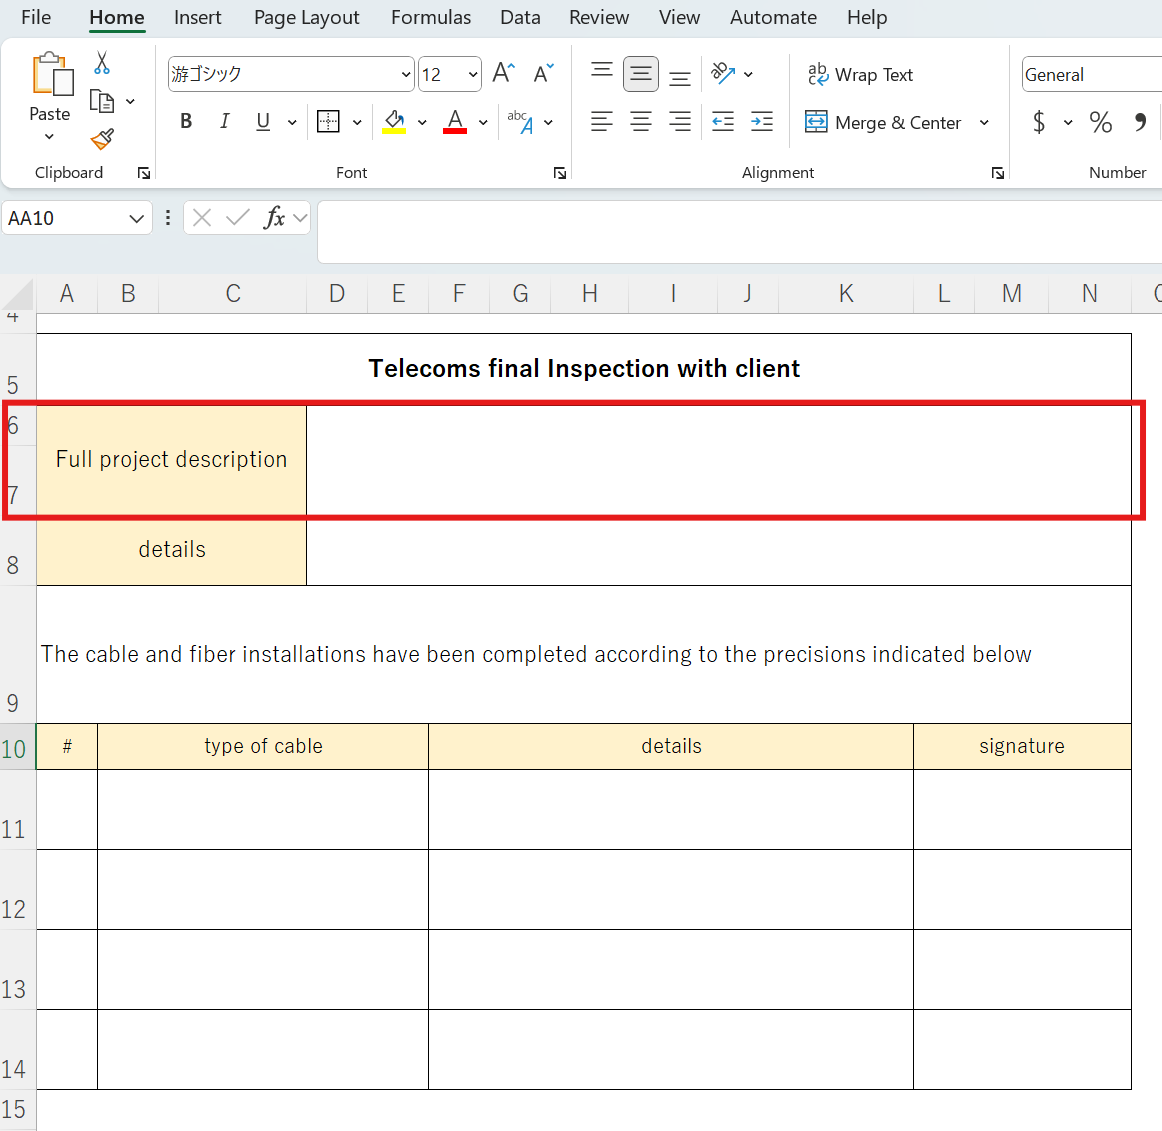Screen dimensions: 1162x1131
Task: Click the Decrease Font Size icon
Action: tap(543, 74)
